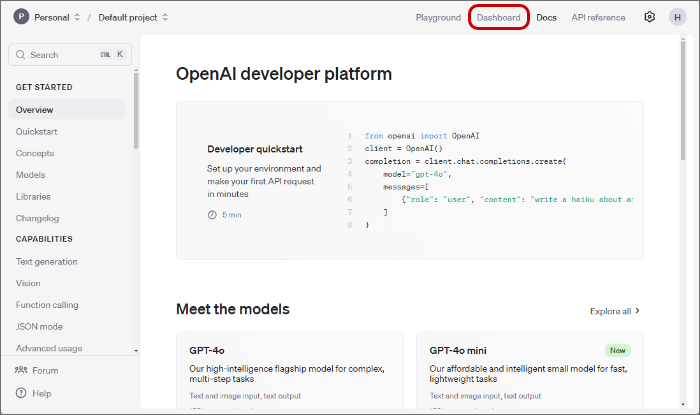700x415 pixels.
Task: Select the Docs tab
Action: click(x=546, y=17)
